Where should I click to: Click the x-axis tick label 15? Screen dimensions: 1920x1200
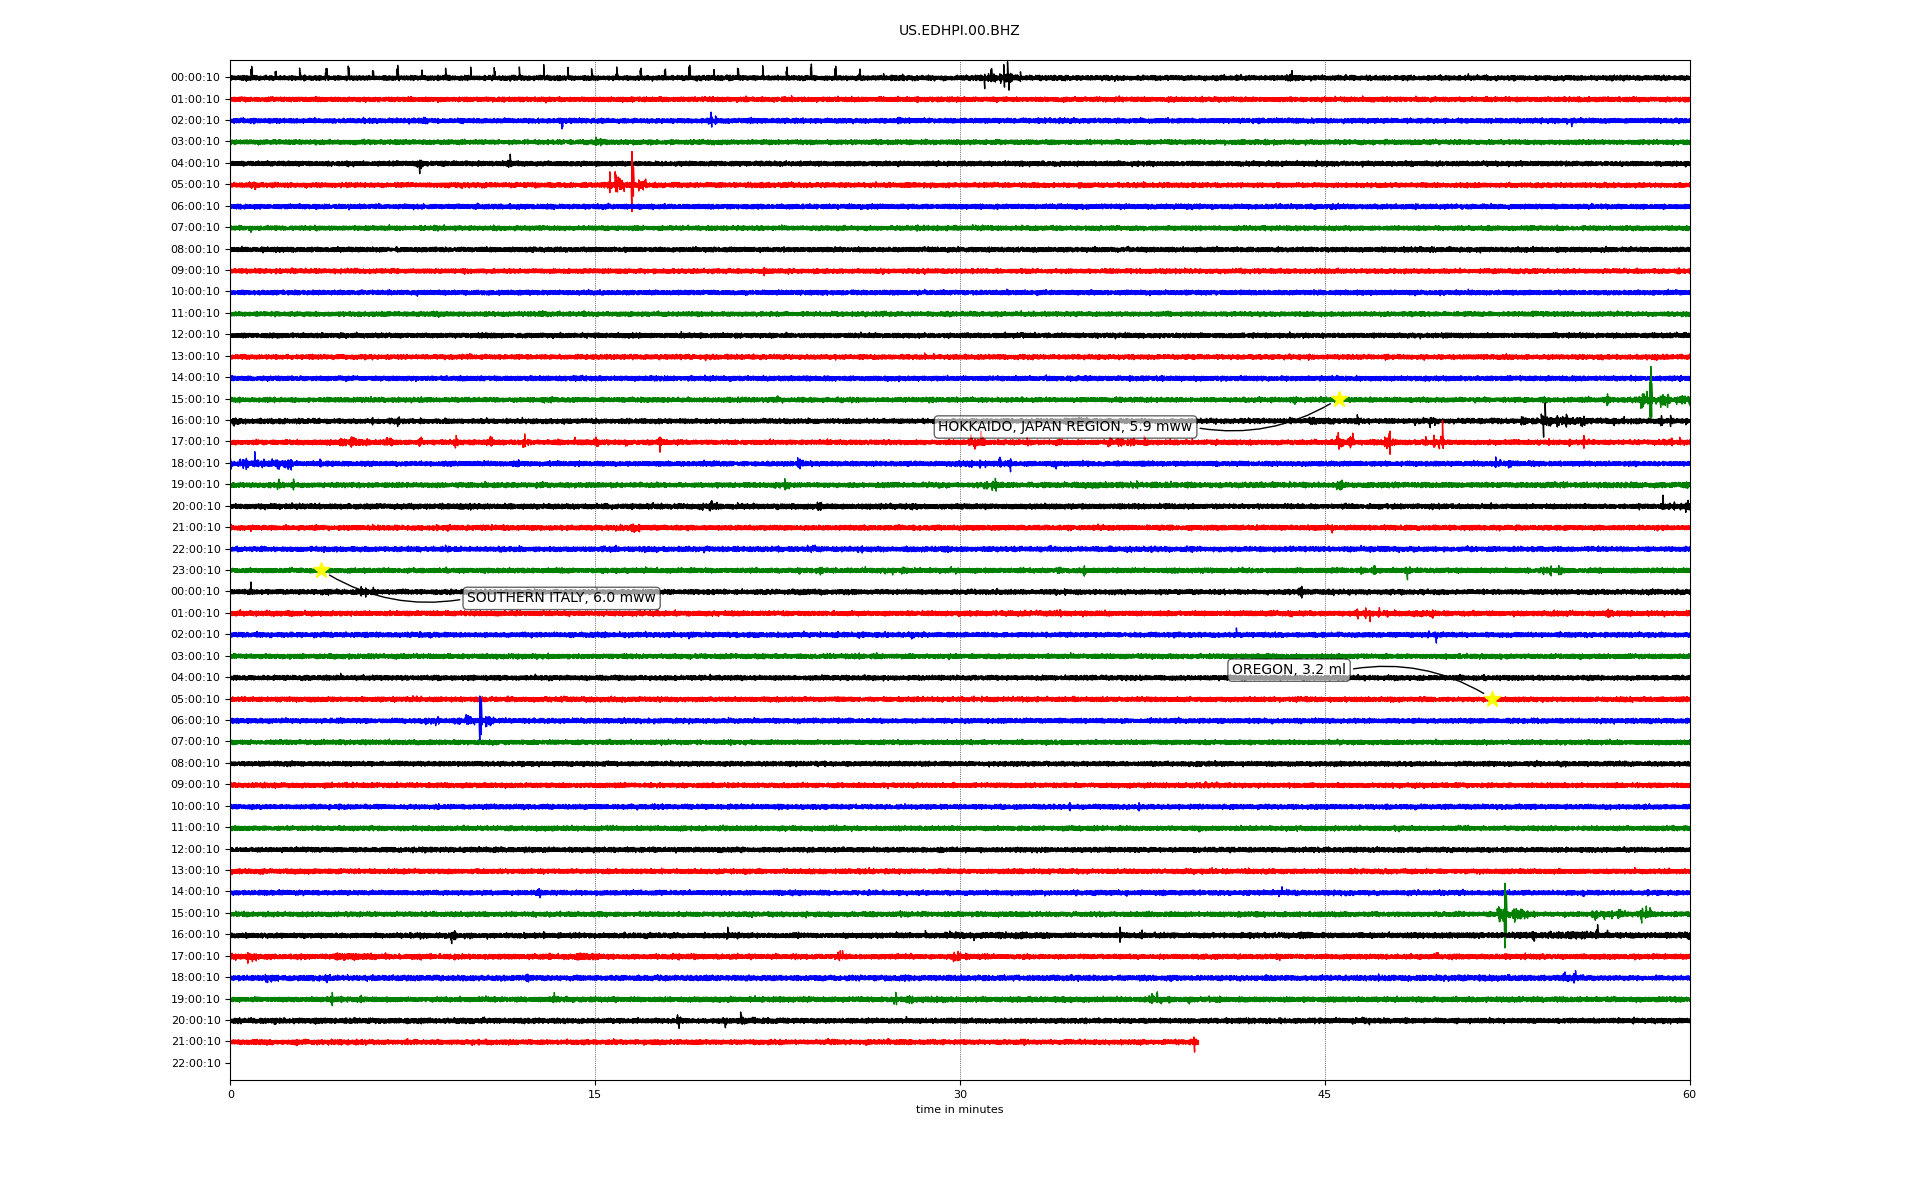click(595, 1094)
